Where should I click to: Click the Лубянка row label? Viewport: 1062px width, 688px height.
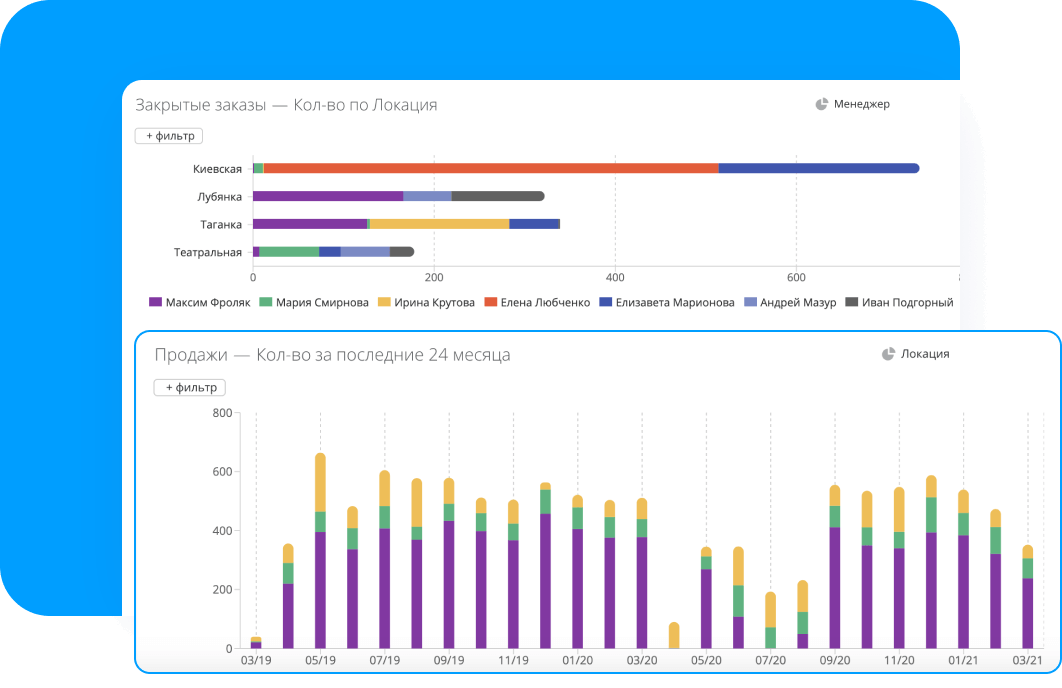[219, 197]
